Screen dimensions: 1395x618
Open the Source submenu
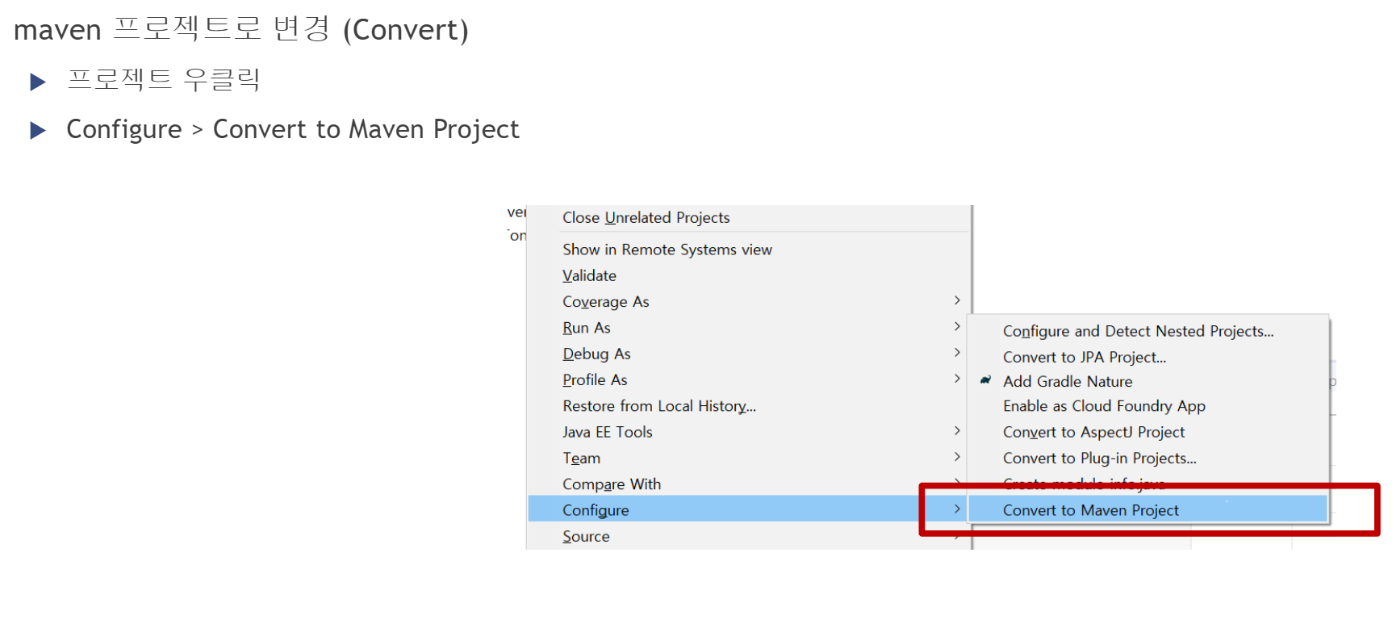748,536
